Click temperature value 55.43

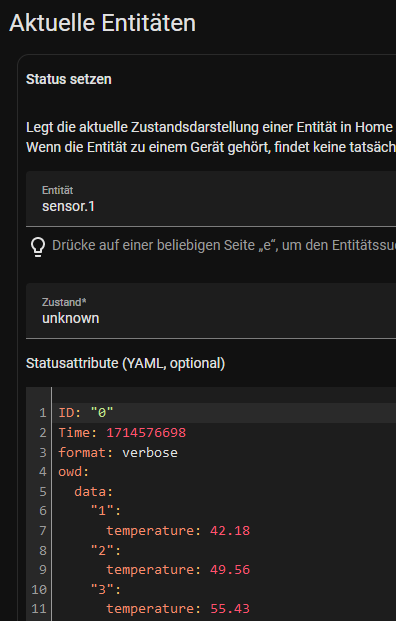[230, 608]
